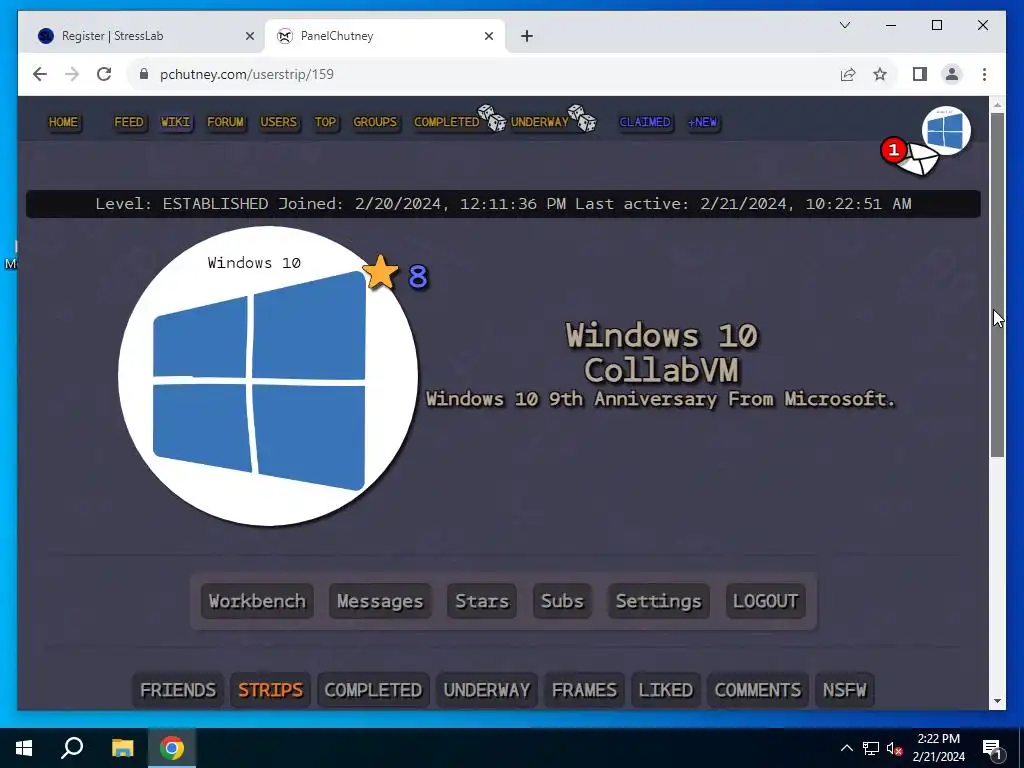Switch to FRAMES tab

pyautogui.click(x=584, y=690)
